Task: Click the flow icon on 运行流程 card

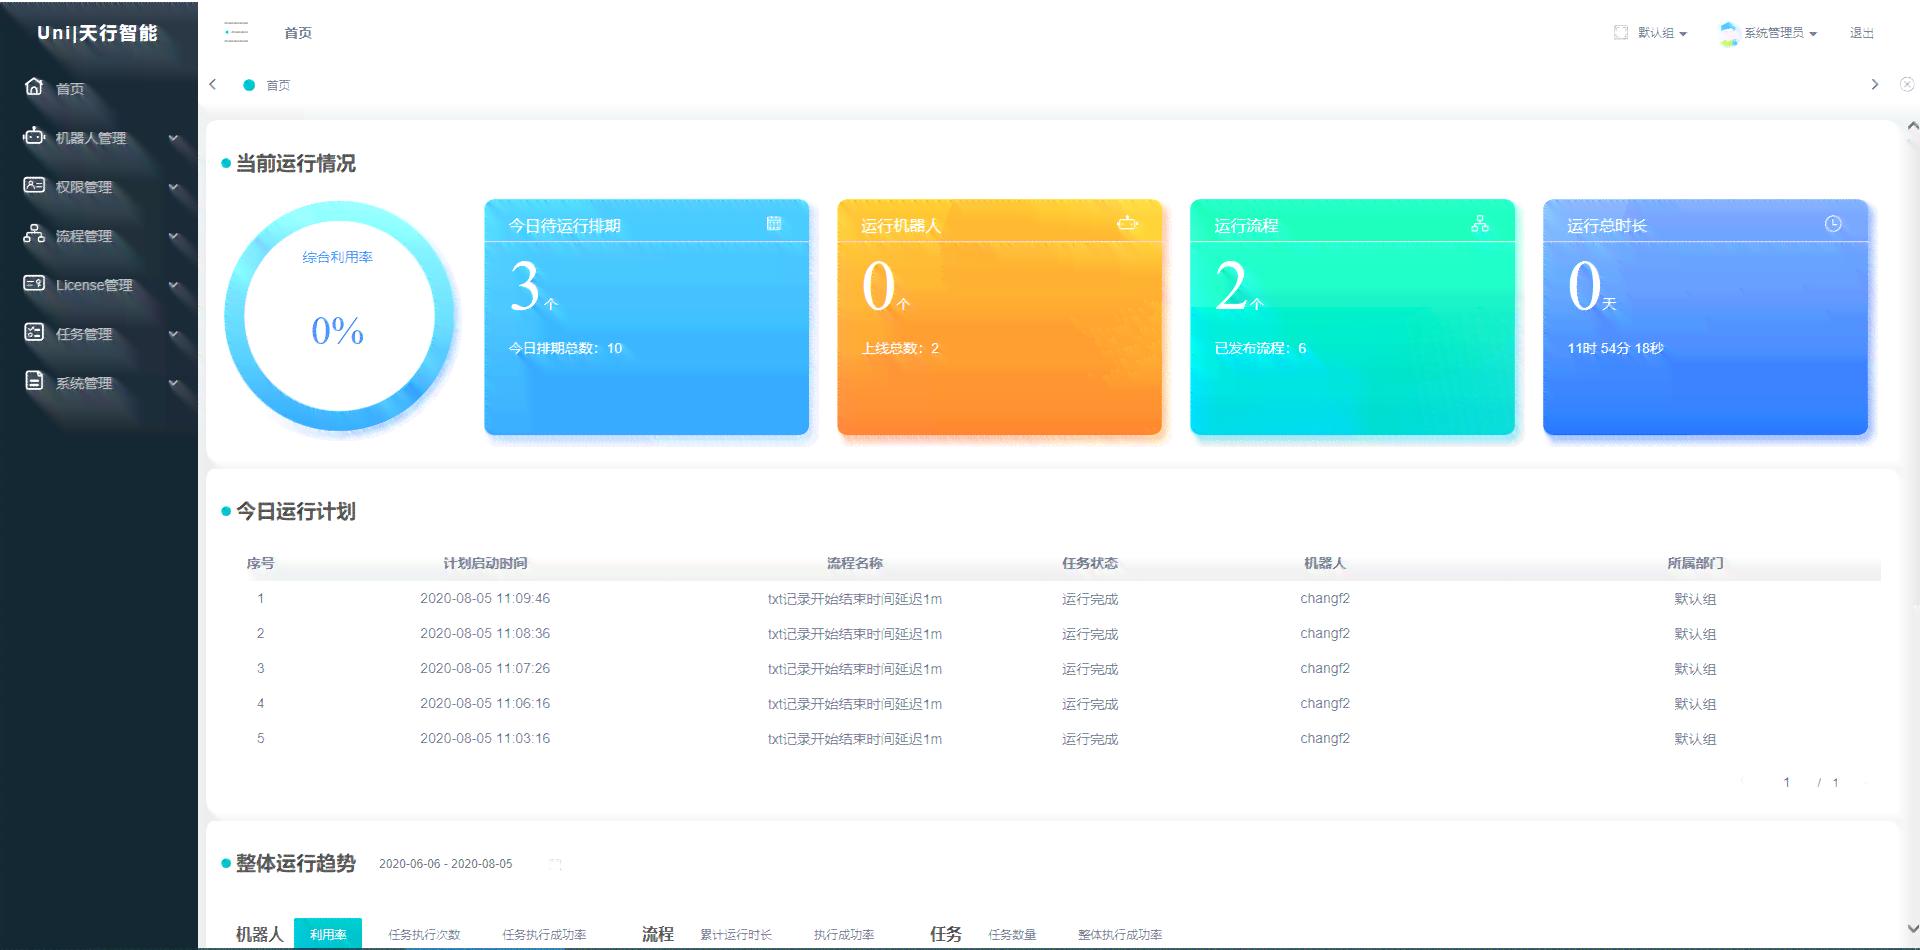Action: click(x=1480, y=224)
